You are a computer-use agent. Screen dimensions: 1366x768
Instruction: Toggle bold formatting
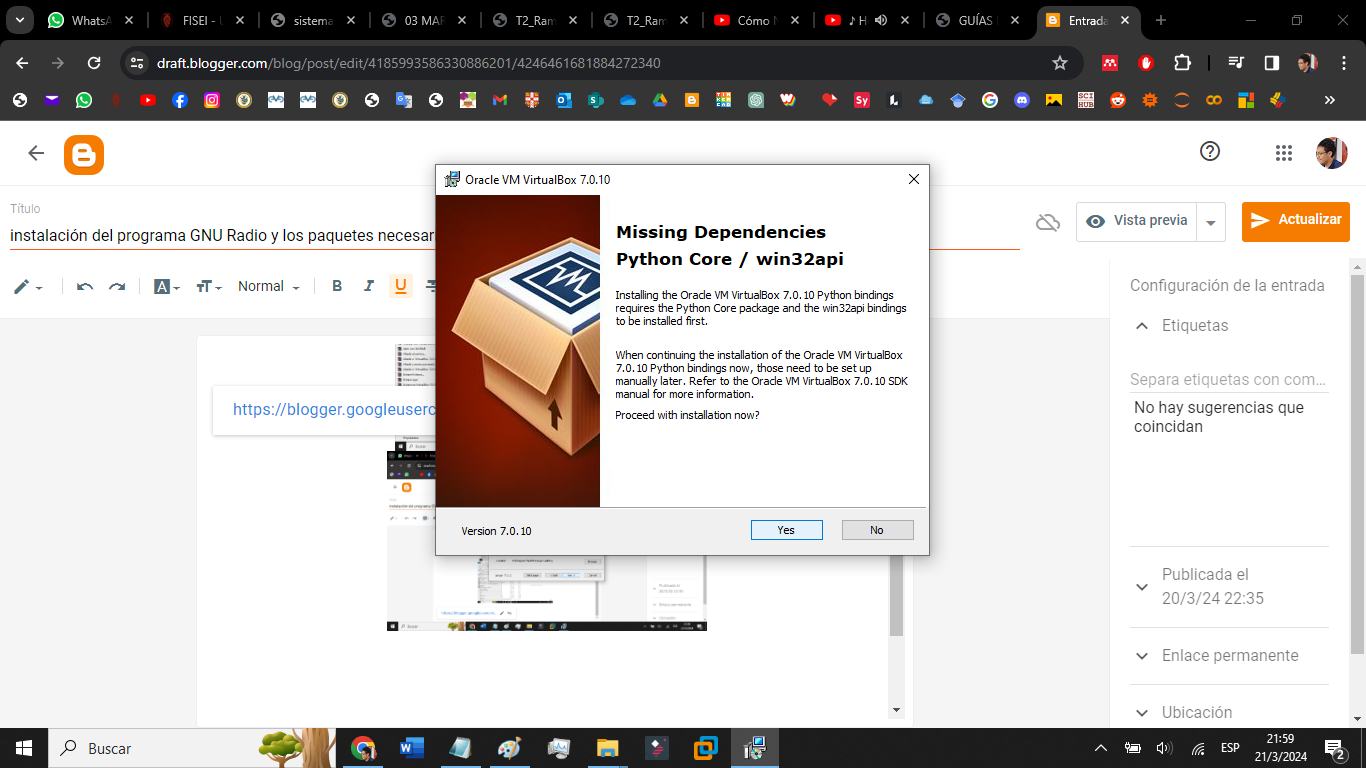pos(337,286)
